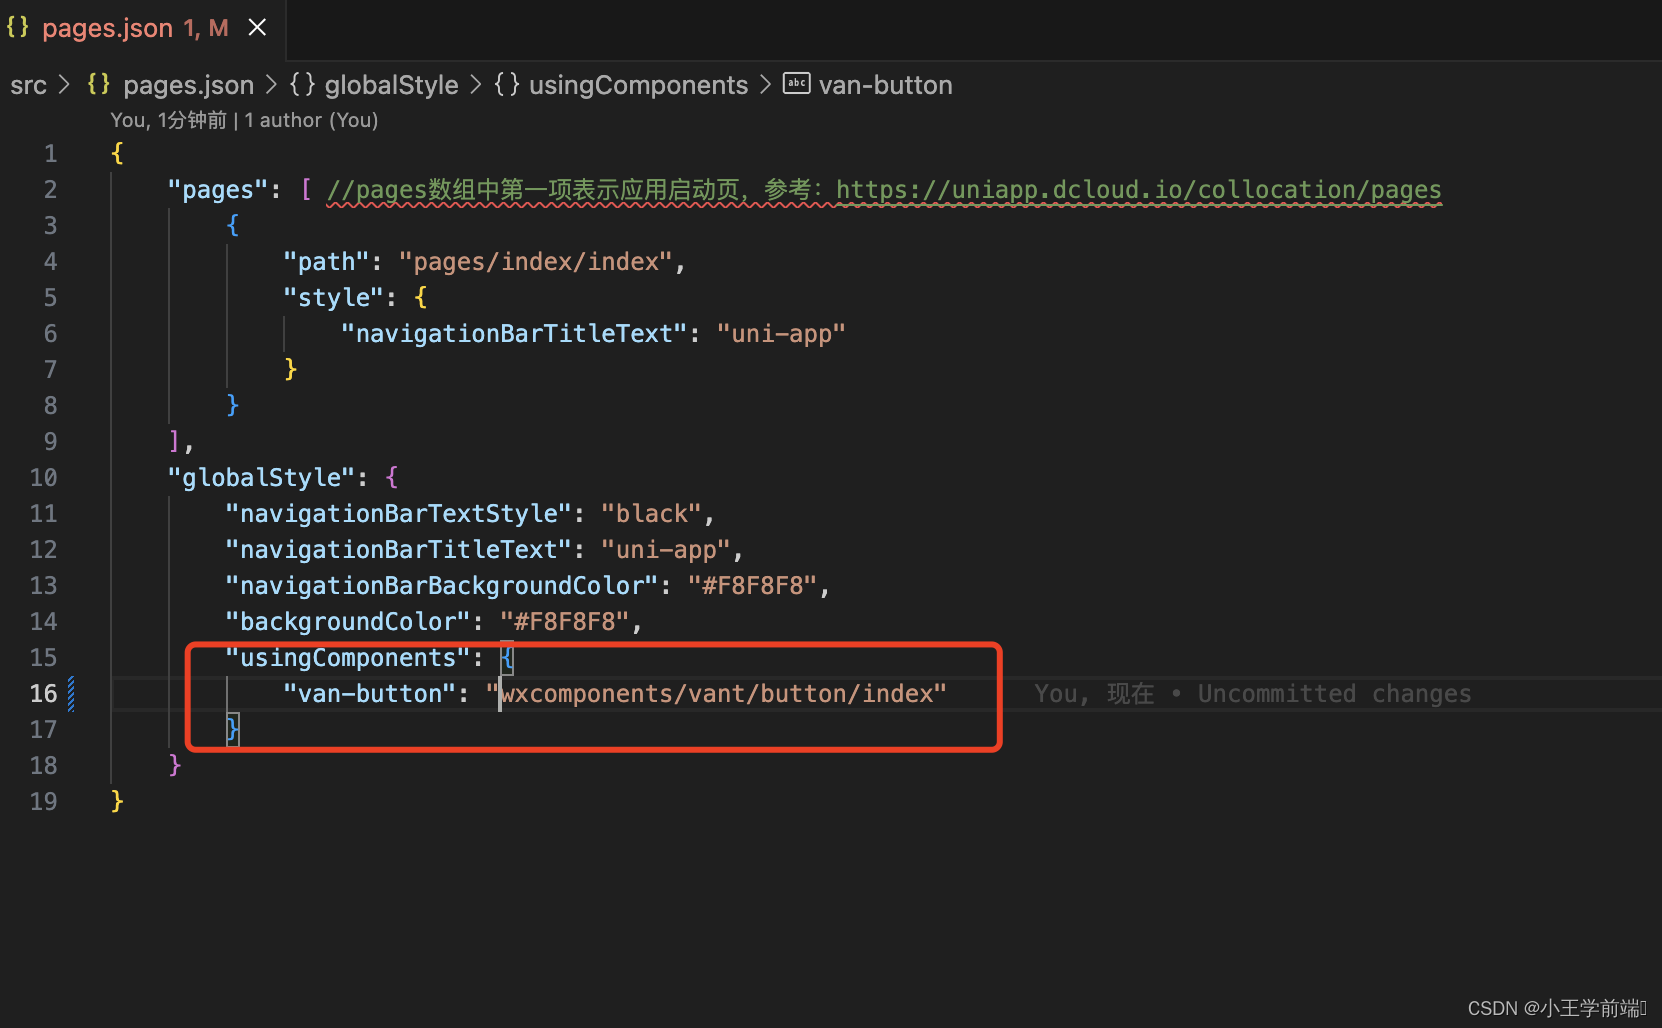Click the "globalStyle" key on line 10

point(261,478)
